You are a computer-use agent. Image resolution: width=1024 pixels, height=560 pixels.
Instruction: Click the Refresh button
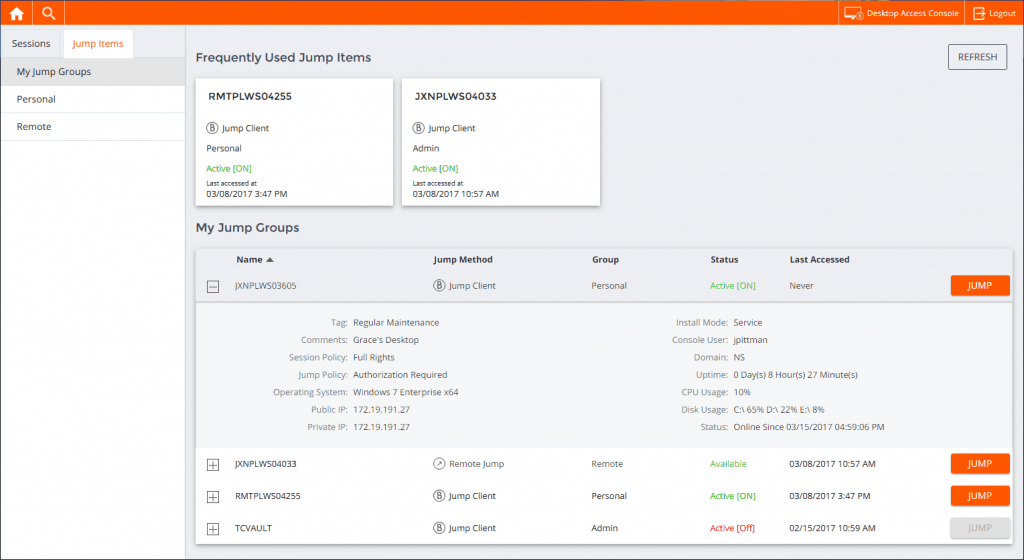[x=977, y=57]
